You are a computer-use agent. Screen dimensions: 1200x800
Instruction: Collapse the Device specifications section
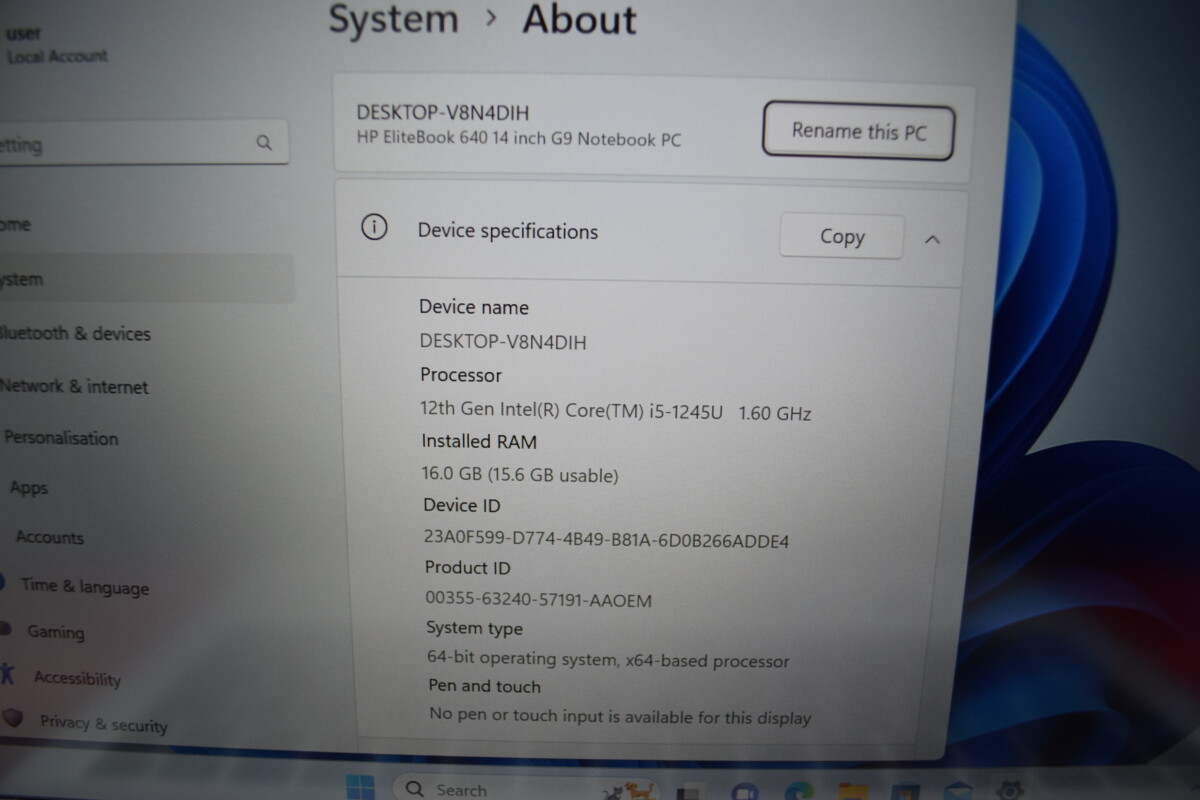click(x=932, y=240)
